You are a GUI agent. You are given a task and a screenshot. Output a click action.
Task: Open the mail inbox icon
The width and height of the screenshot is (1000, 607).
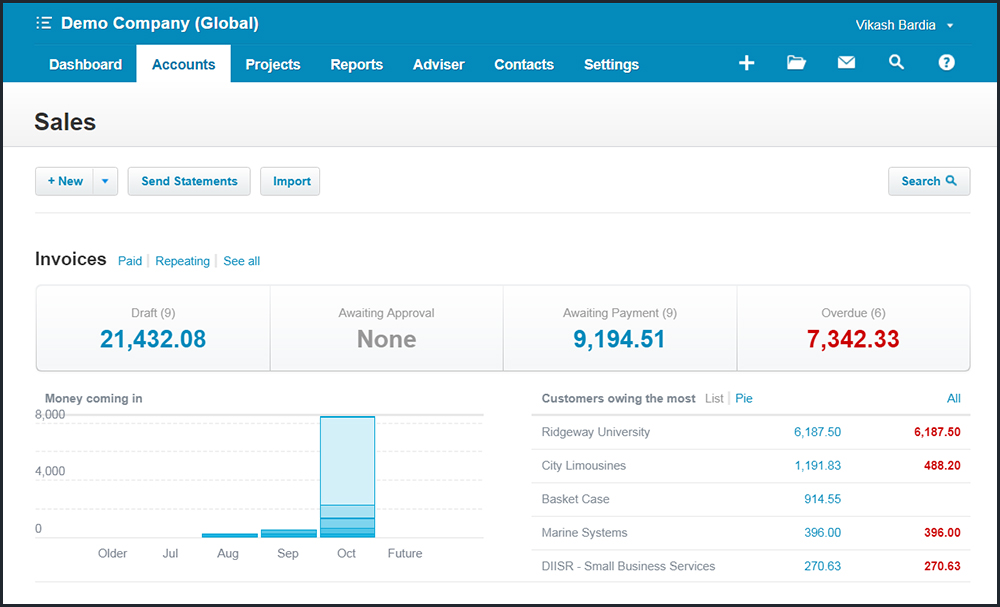click(x=846, y=62)
